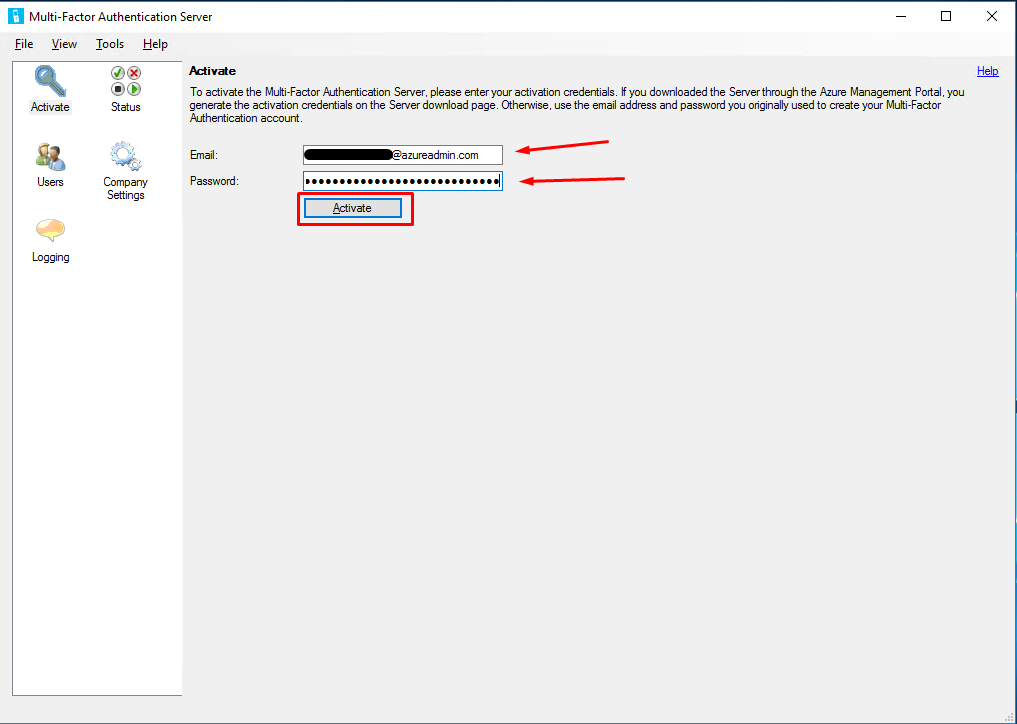Maximize the Multi-Factor Authentication Server window

click(x=946, y=16)
